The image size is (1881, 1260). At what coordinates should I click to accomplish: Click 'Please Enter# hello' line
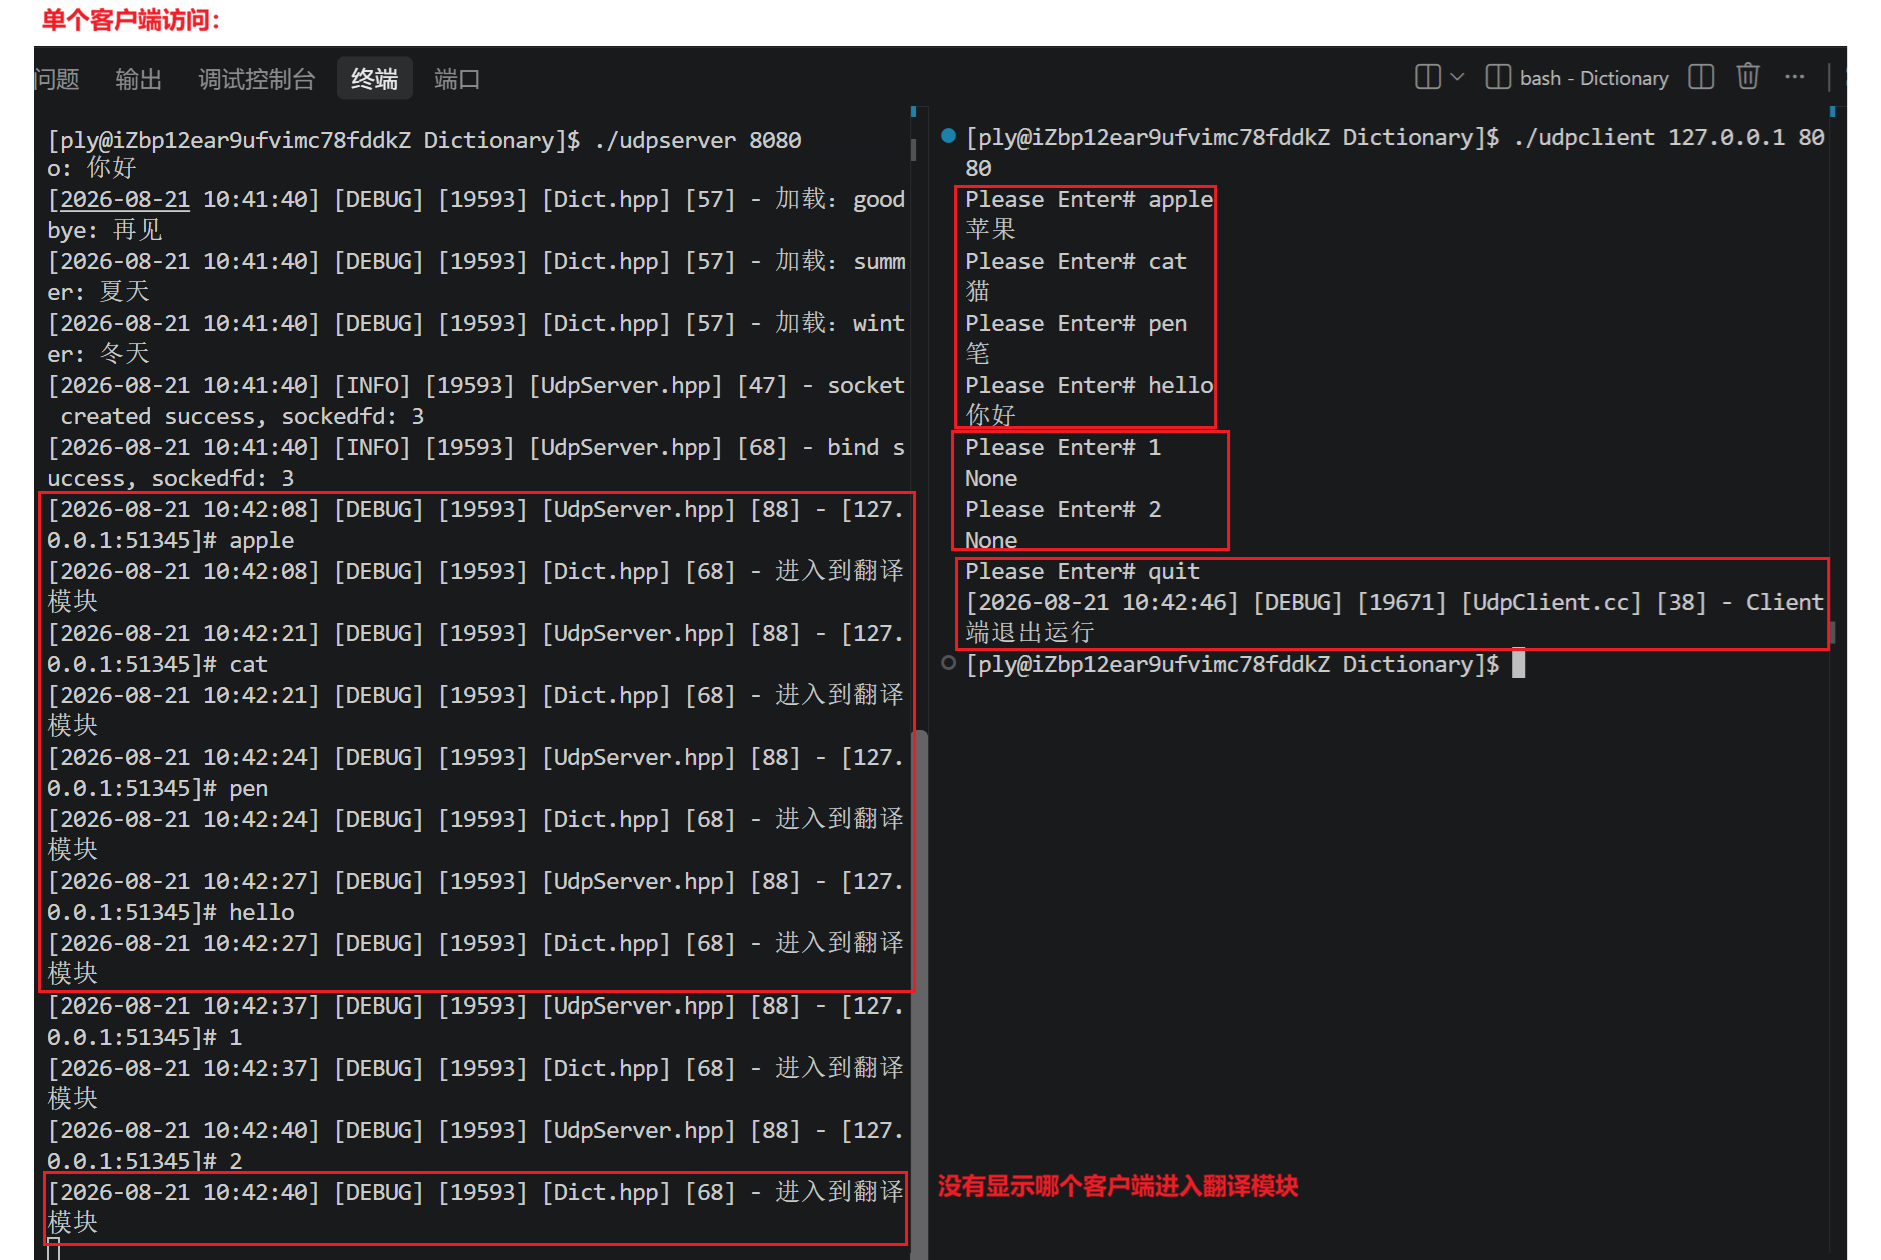tap(1089, 385)
